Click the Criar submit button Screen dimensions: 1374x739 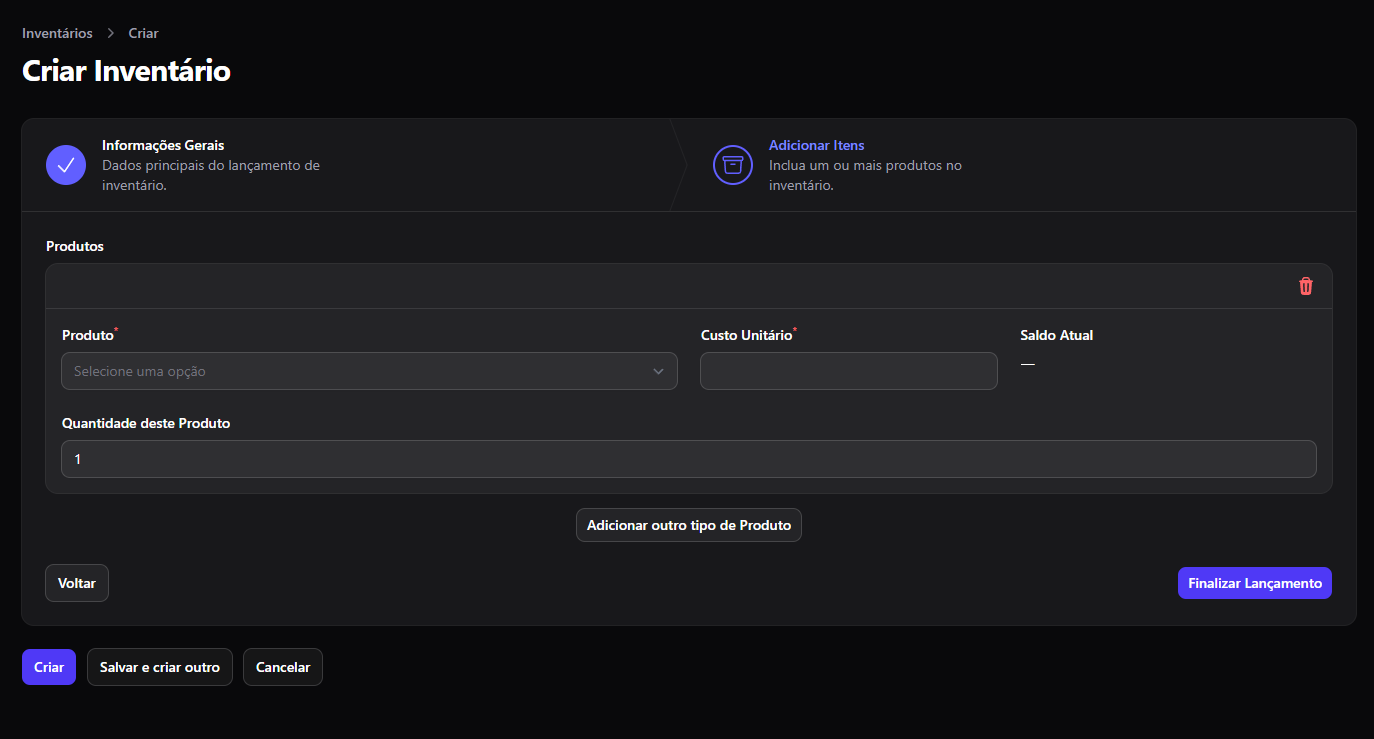pyautogui.click(x=49, y=667)
